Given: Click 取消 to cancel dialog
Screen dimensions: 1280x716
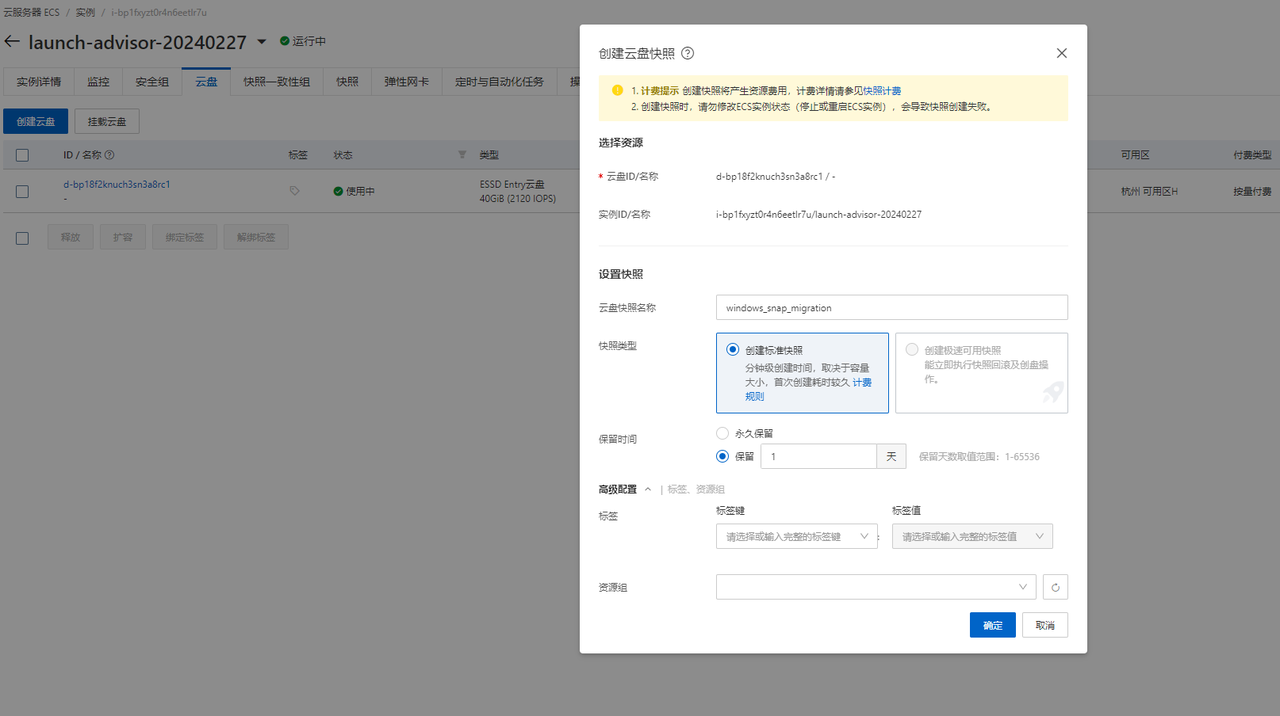Looking at the screenshot, I should pos(1045,625).
